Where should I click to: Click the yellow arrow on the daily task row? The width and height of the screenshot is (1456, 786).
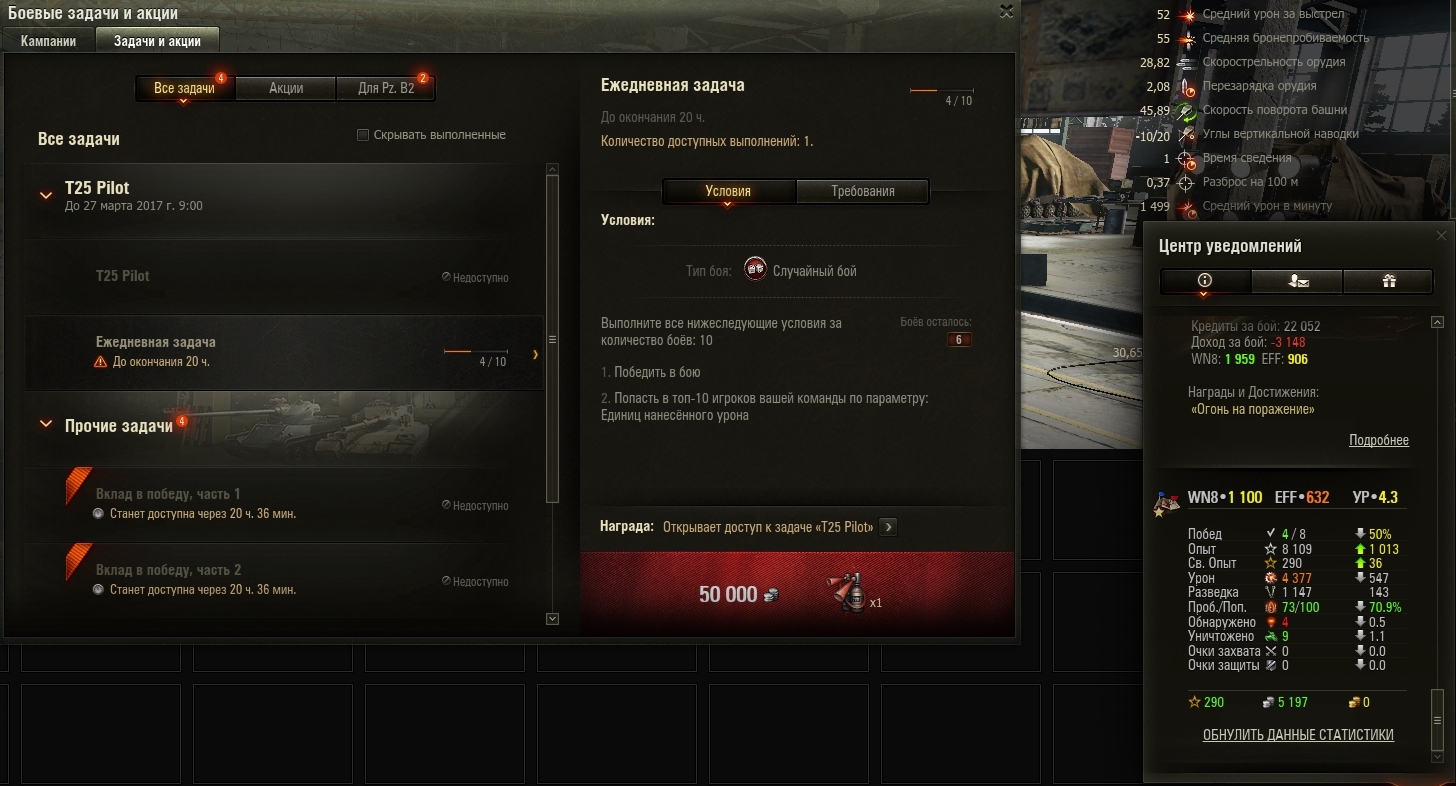(535, 354)
